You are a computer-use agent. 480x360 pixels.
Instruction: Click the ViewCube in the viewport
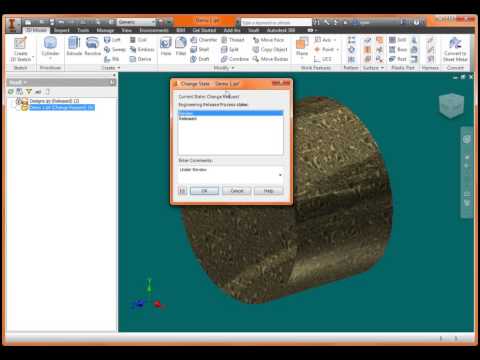(x=452, y=106)
